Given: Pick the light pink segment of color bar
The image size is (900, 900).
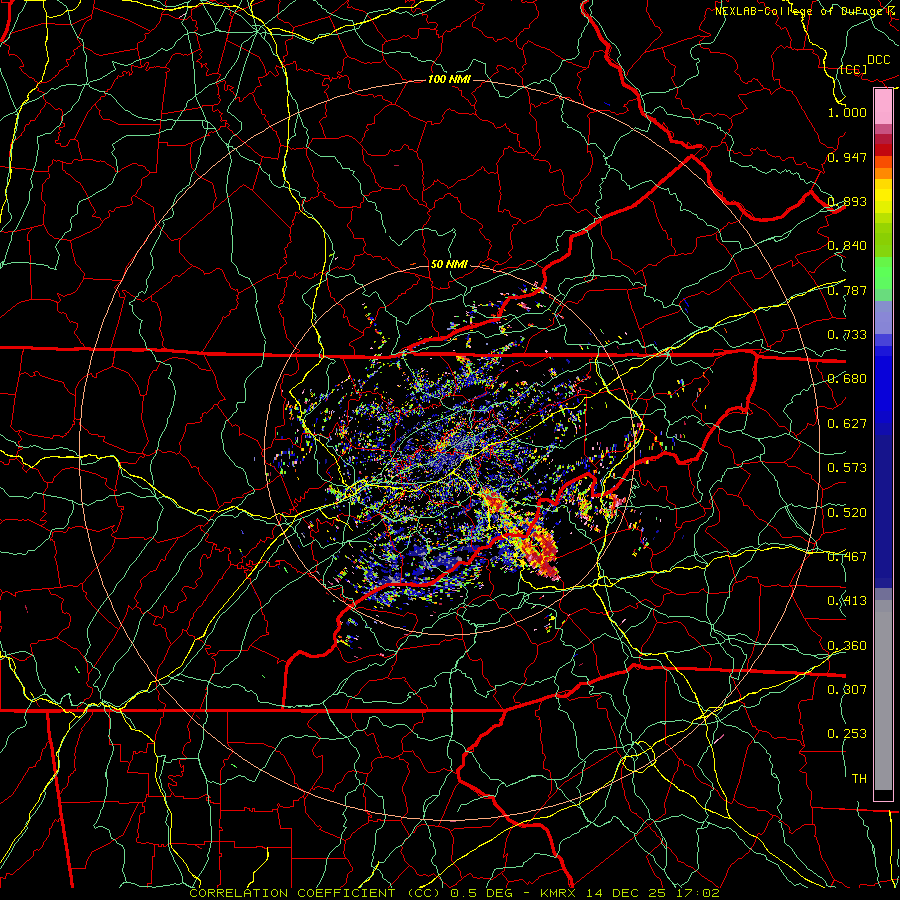Looking at the screenshot, I should (x=883, y=107).
